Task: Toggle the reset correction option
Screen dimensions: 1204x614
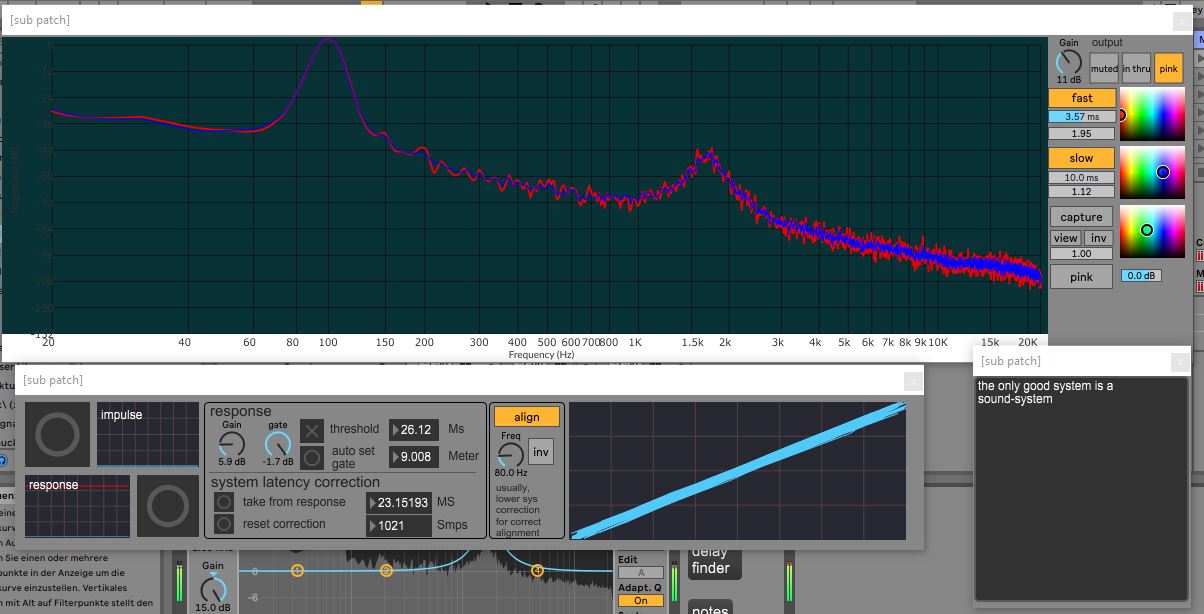Action: coord(225,524)
